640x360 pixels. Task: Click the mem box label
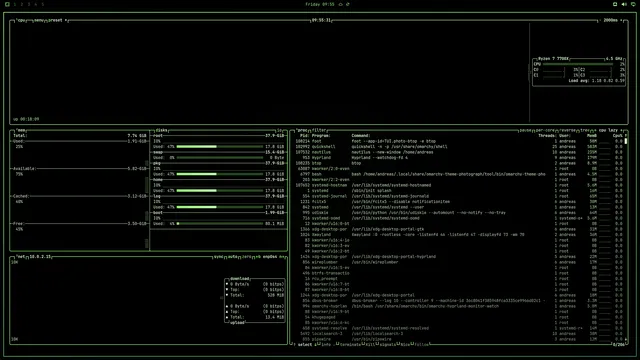[x=21, y=130]
